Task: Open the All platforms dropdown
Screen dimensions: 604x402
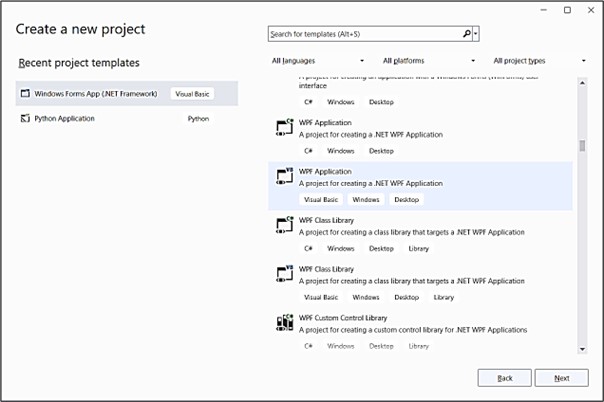Action: [x=429, y=61]
